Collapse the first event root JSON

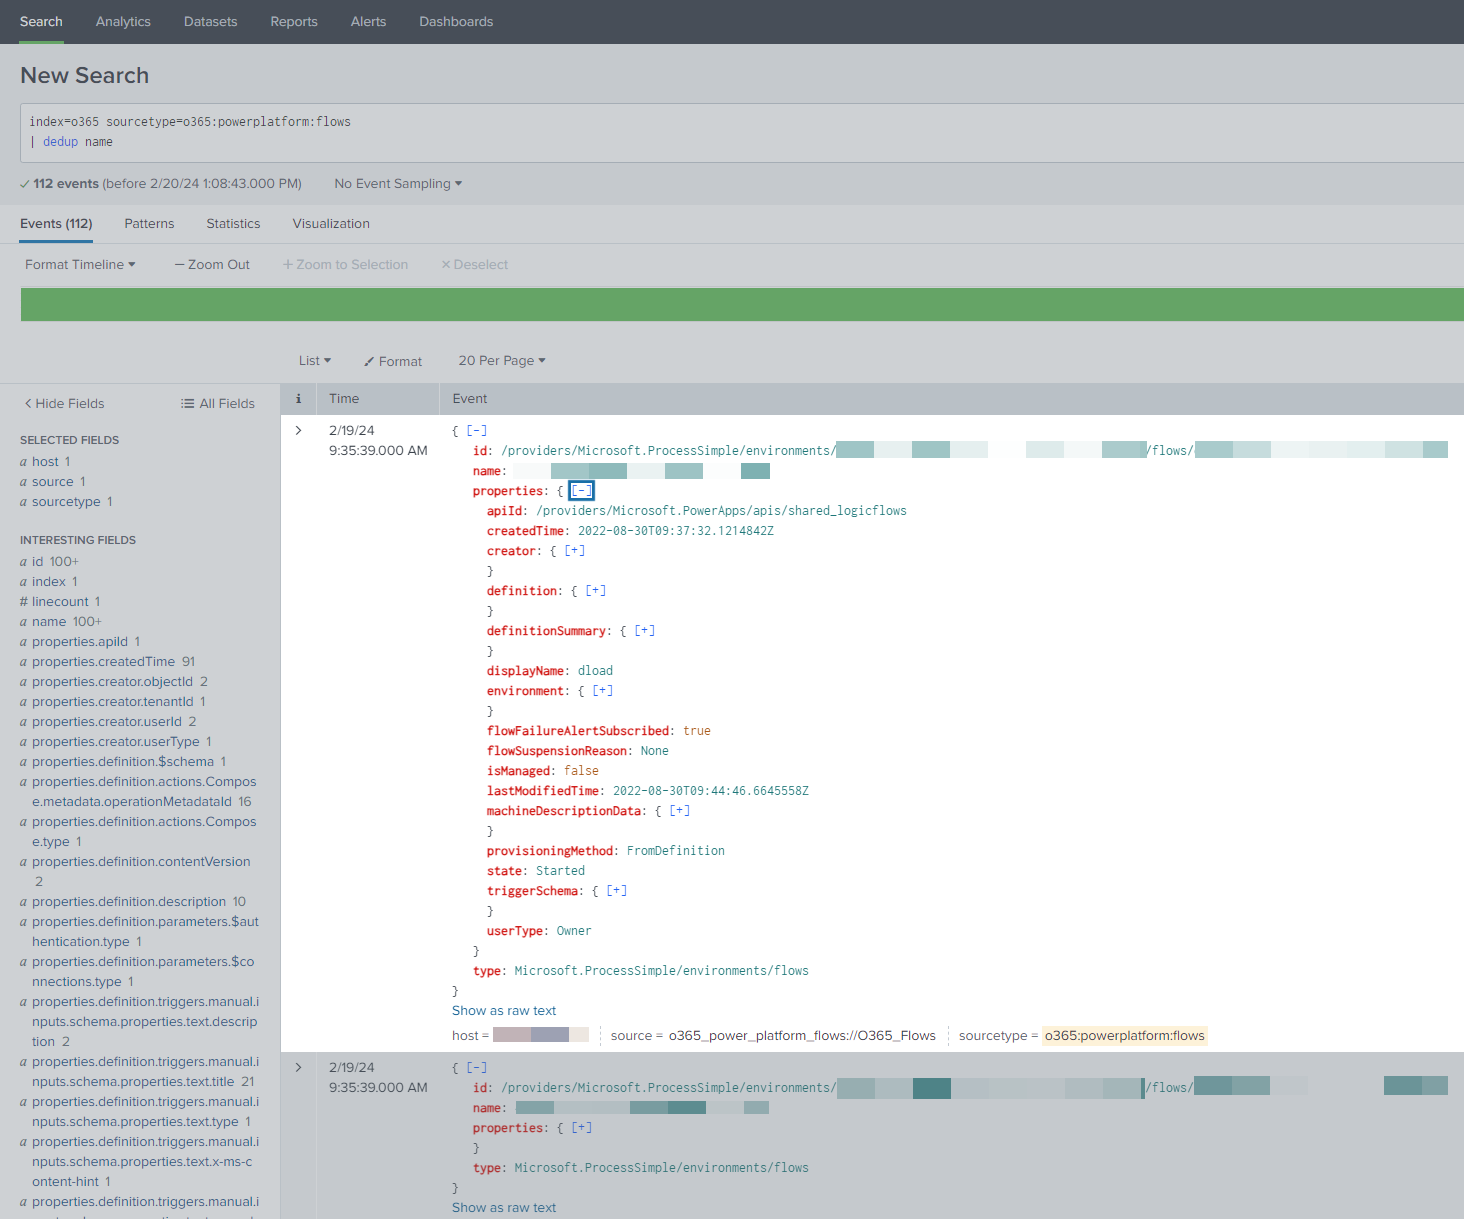pyautogui.click(x=477, y=431)
